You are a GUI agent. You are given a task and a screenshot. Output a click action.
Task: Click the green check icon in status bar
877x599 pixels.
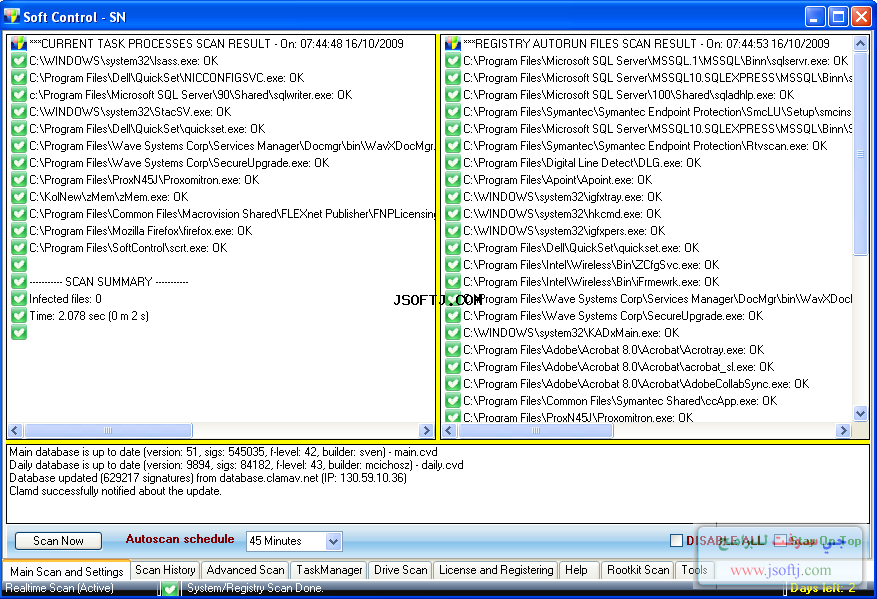(x=171, y=588)
